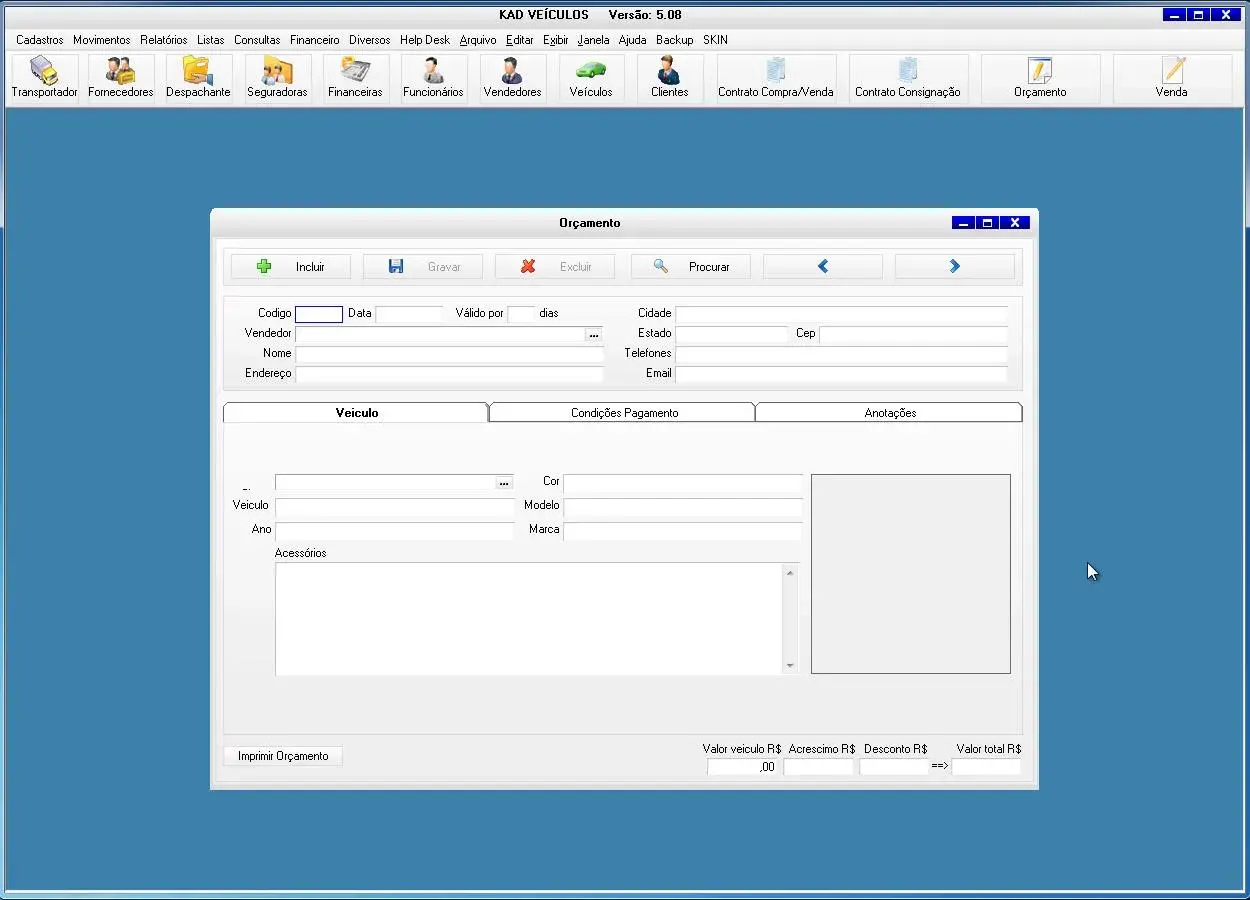1250x900 pixels.
Task: Switch to Condições Pagamento tab
Action: [x=624, y=413]
